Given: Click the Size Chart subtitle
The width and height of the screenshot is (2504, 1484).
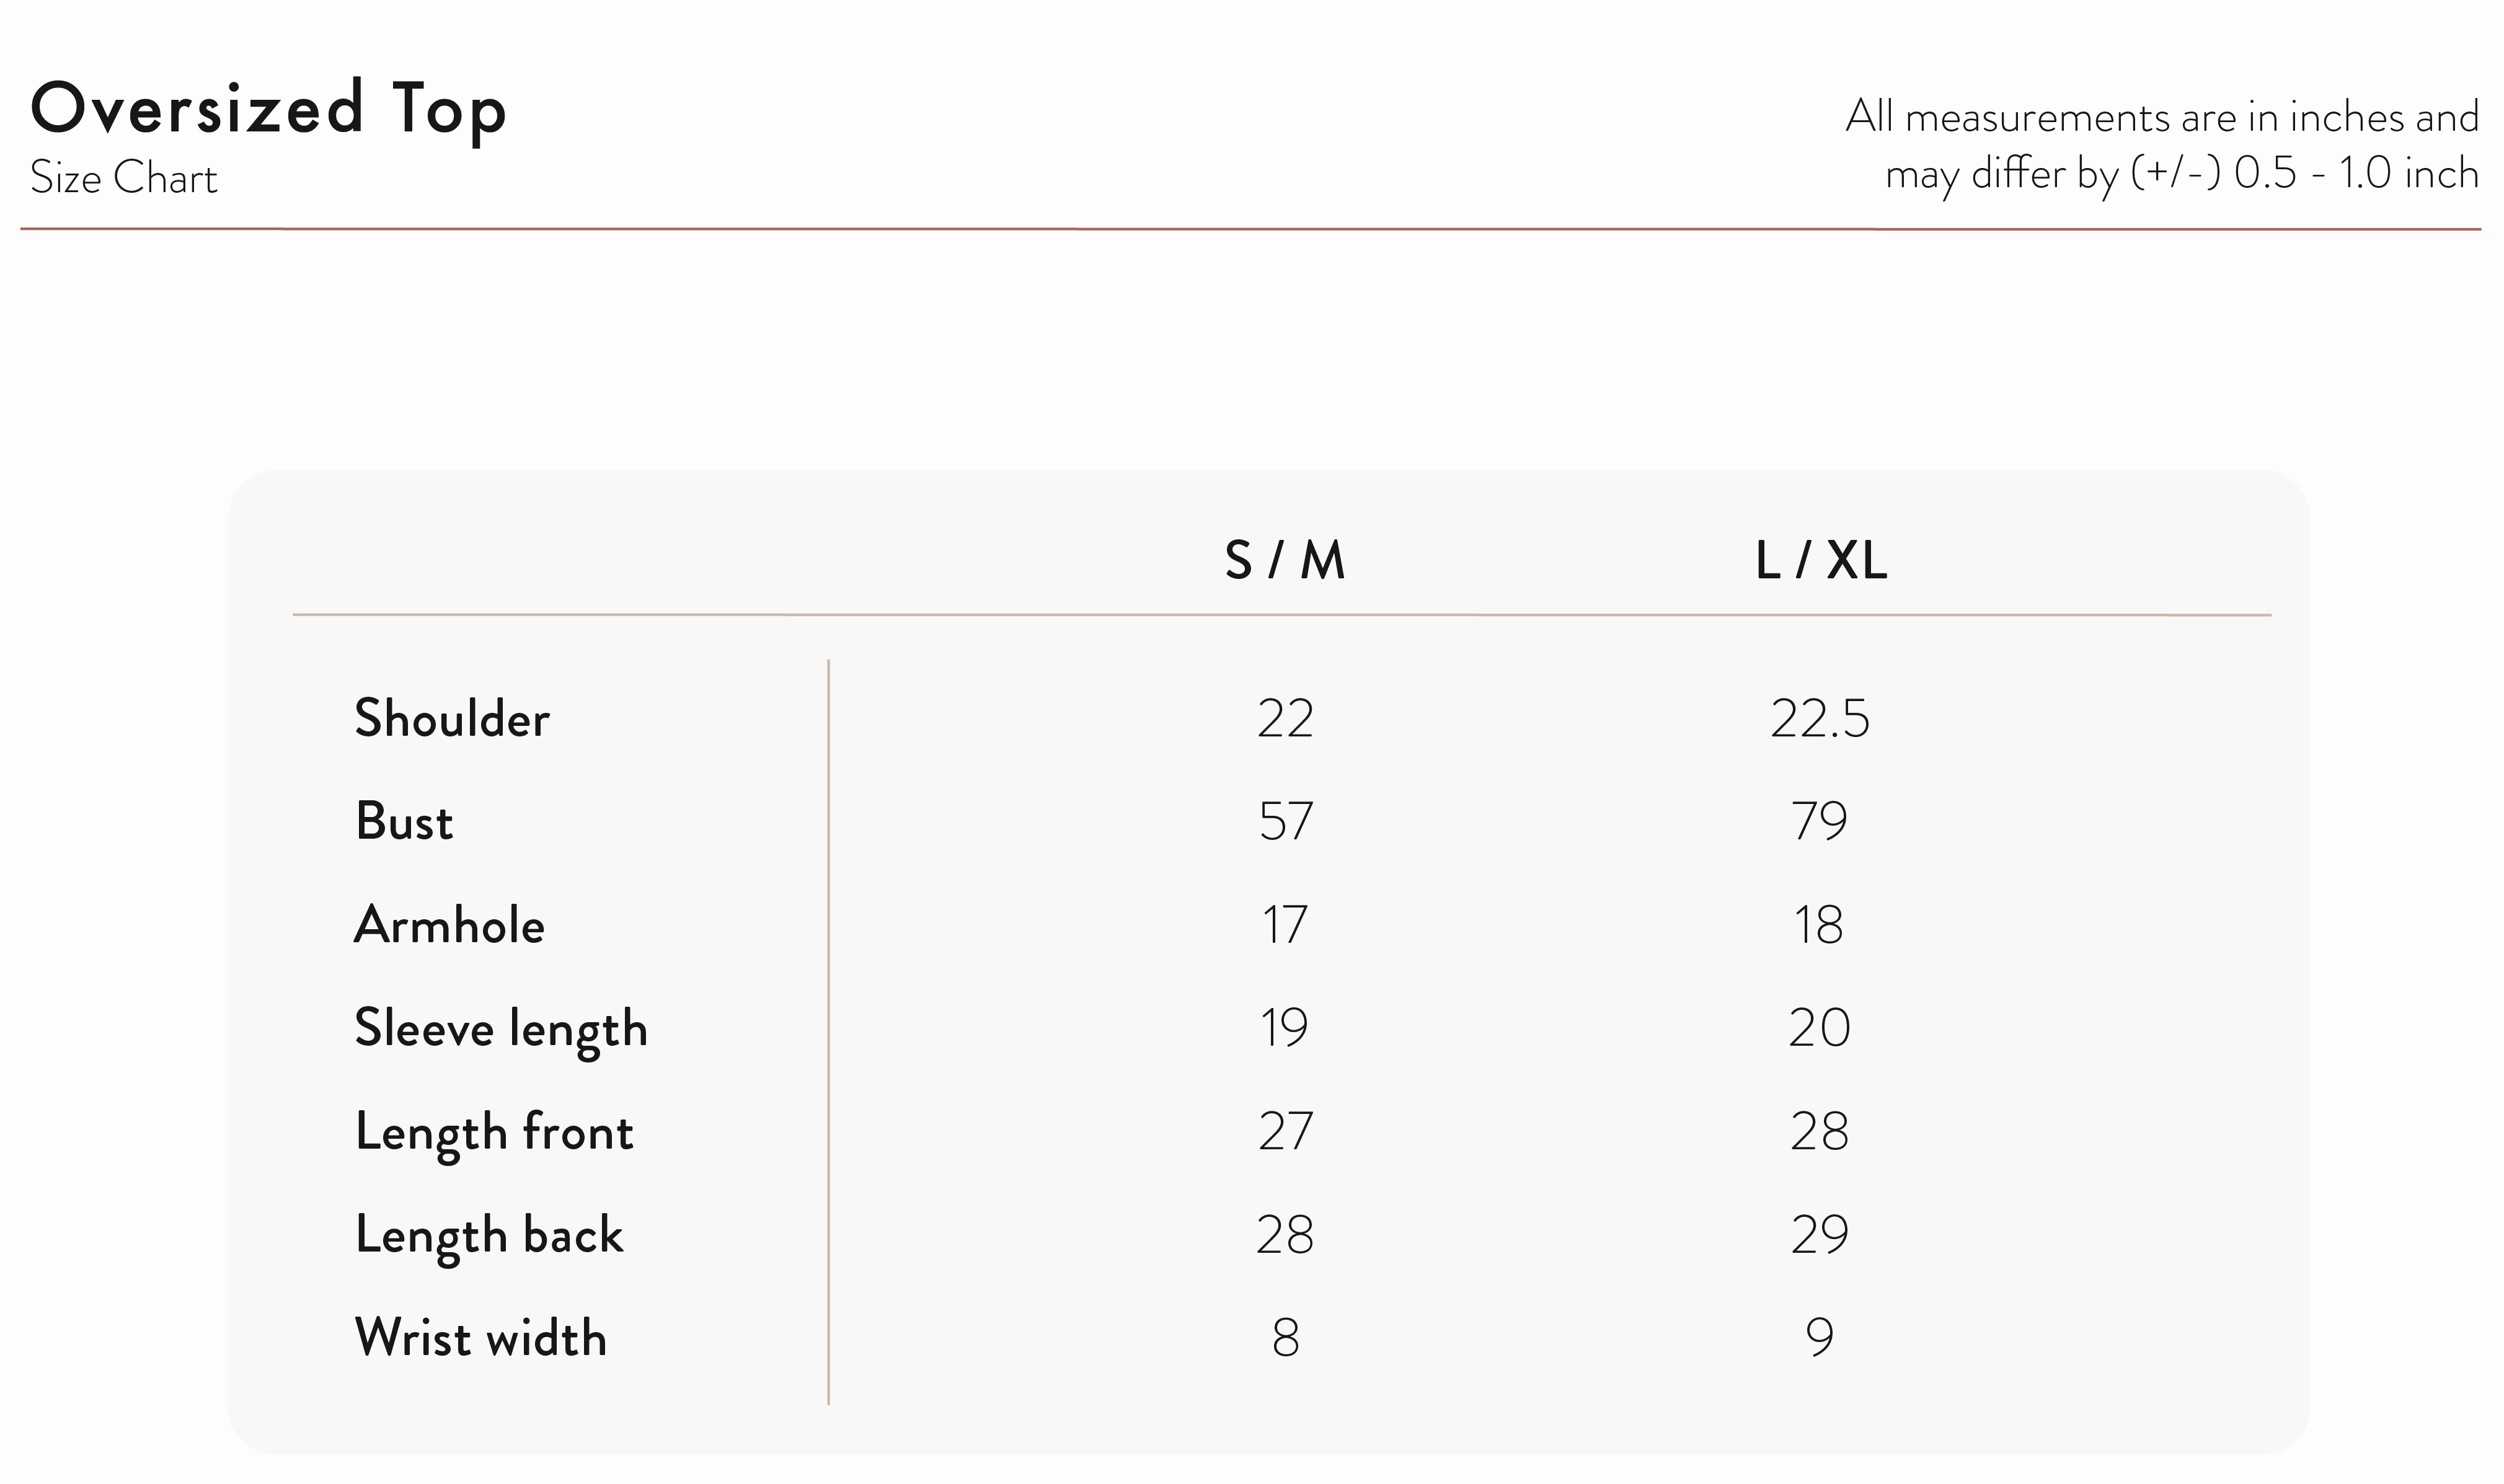Looking at the screenshot, I should [x=124, y=178].
